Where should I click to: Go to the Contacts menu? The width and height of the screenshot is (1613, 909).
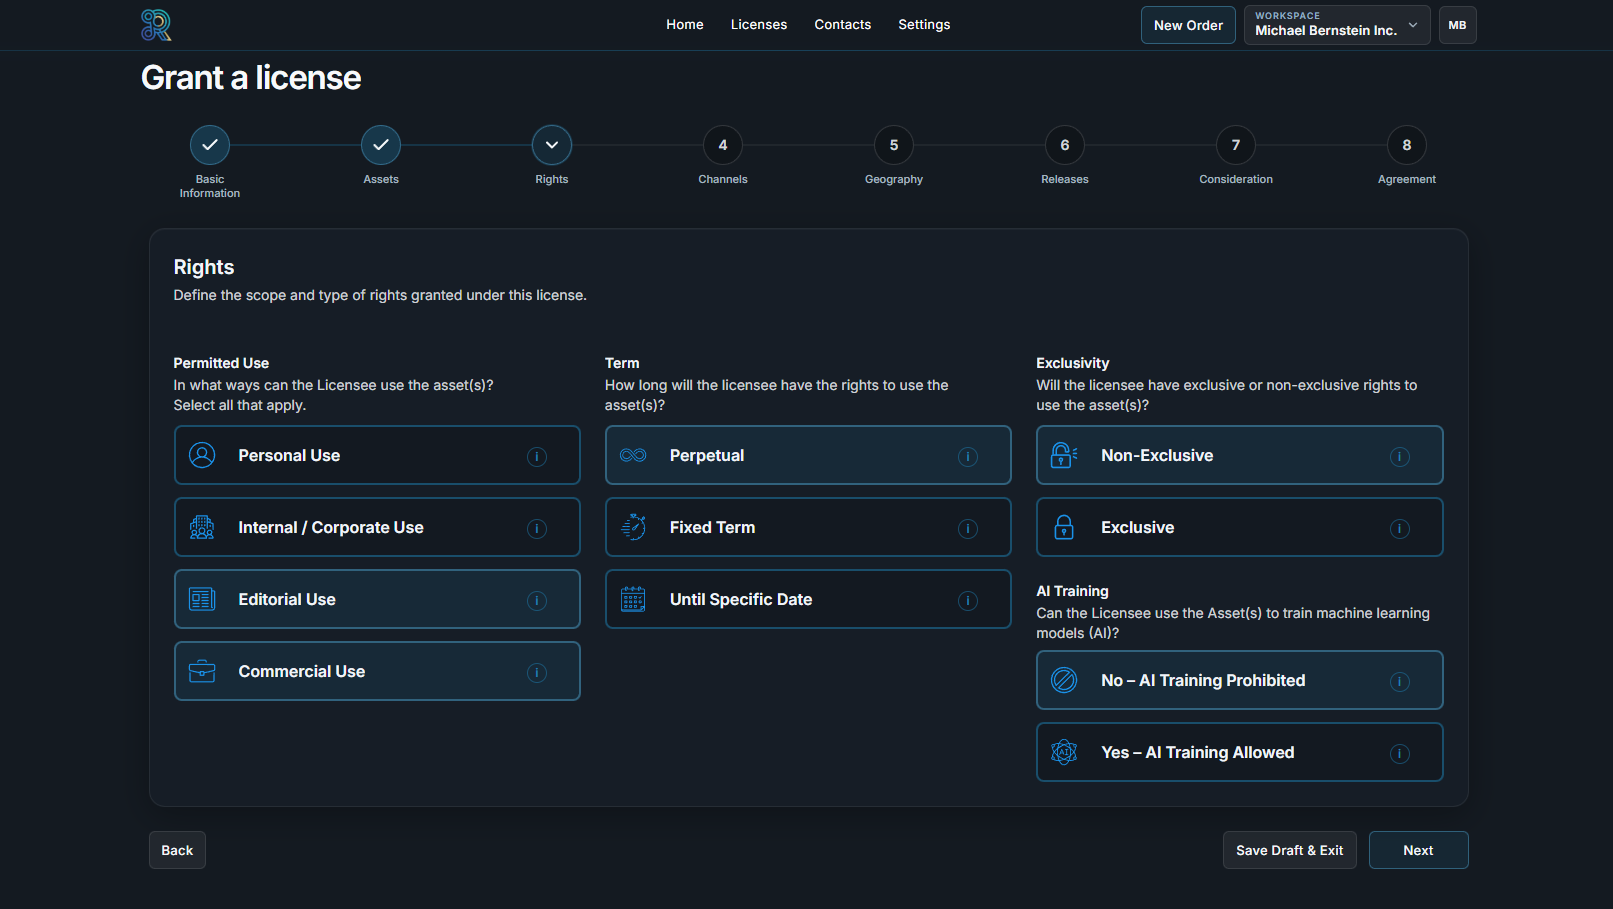coord(842,25)
